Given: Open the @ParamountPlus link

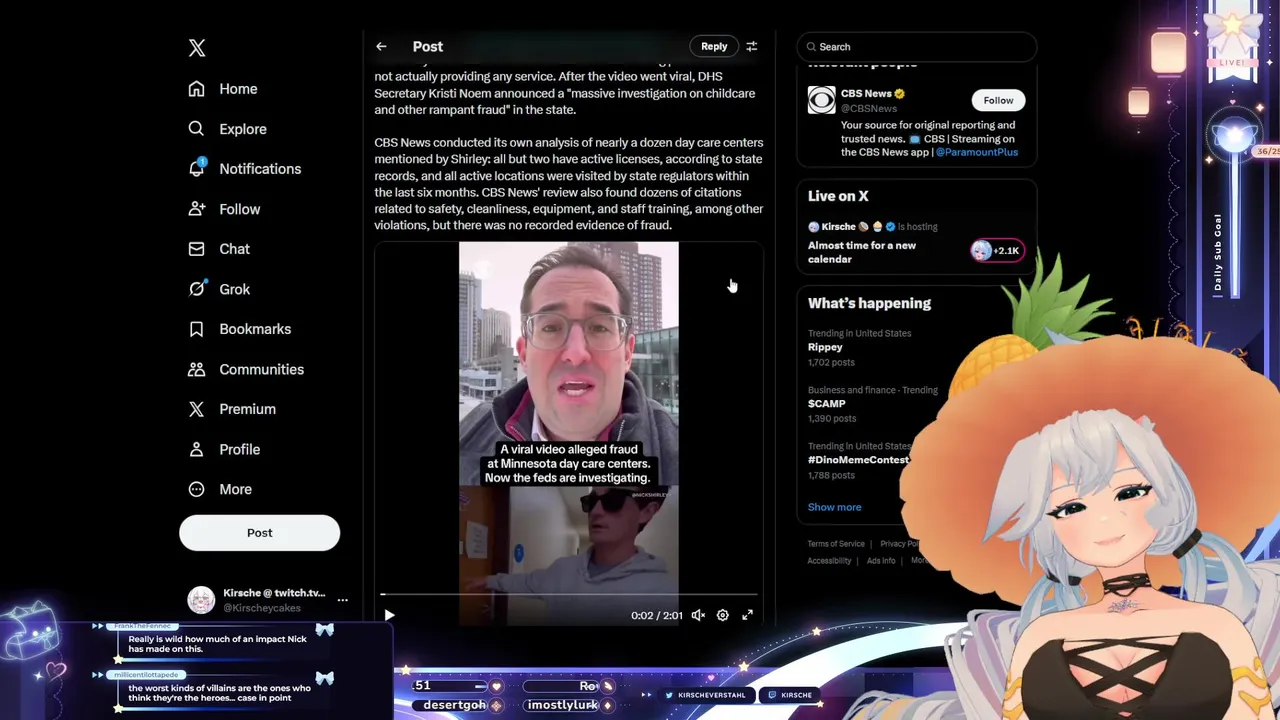Looking at the screenshot, I should (x=977, y=152).
